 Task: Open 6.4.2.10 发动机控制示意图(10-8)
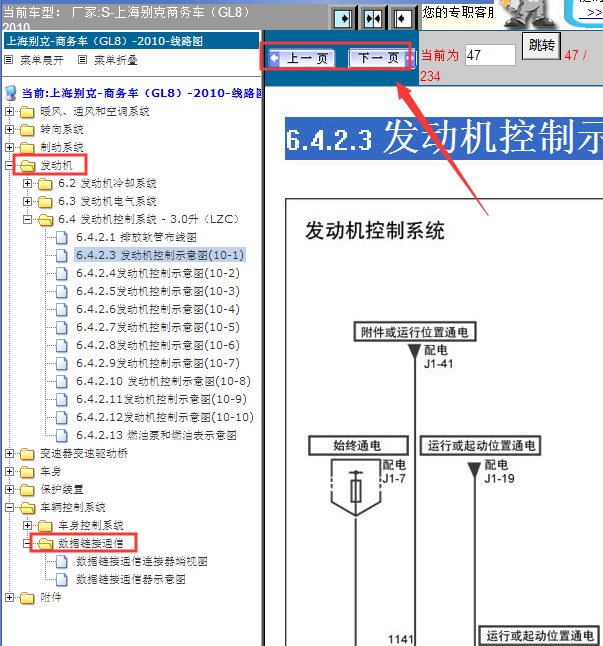(163, 381)
